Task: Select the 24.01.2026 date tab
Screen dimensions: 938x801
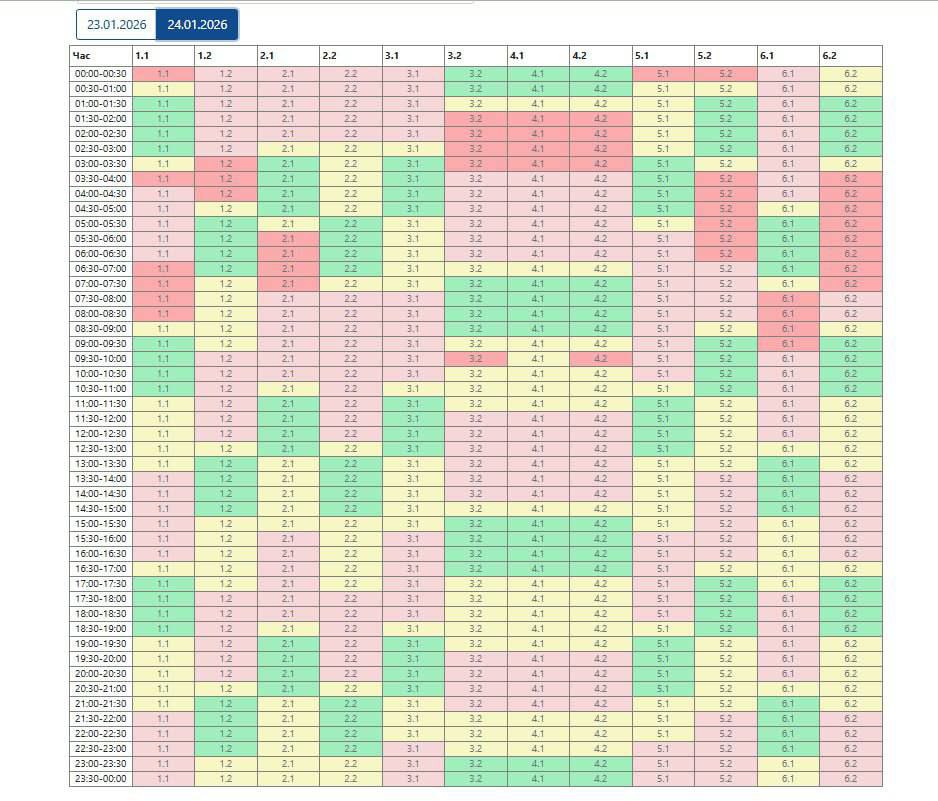Action: pos(197,25)
